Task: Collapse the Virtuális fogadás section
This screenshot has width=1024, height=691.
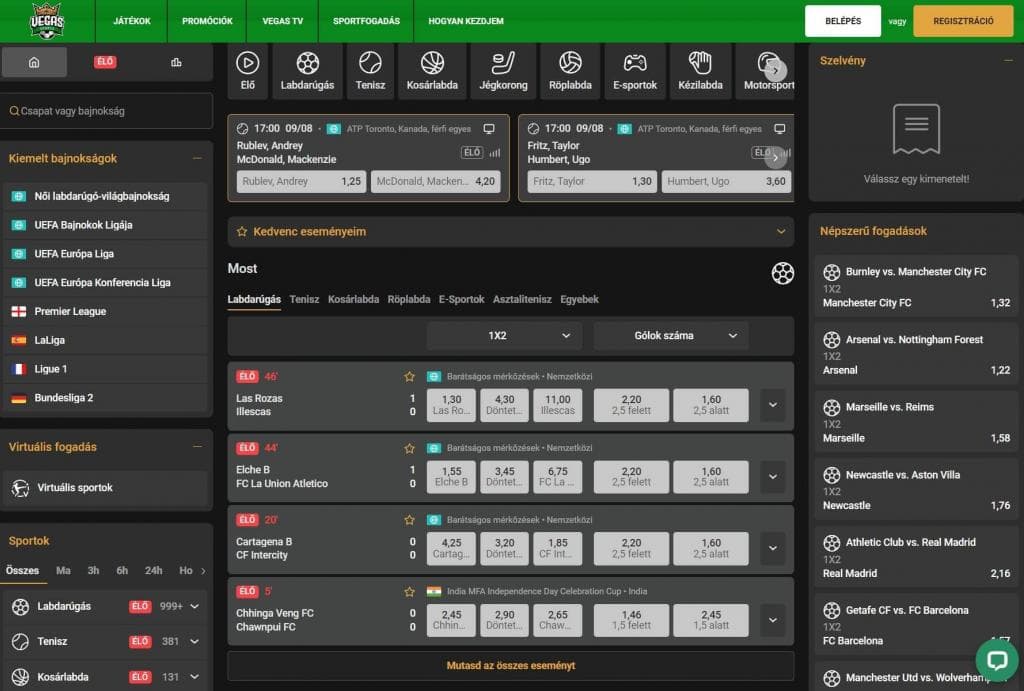Action: [197, 447]
